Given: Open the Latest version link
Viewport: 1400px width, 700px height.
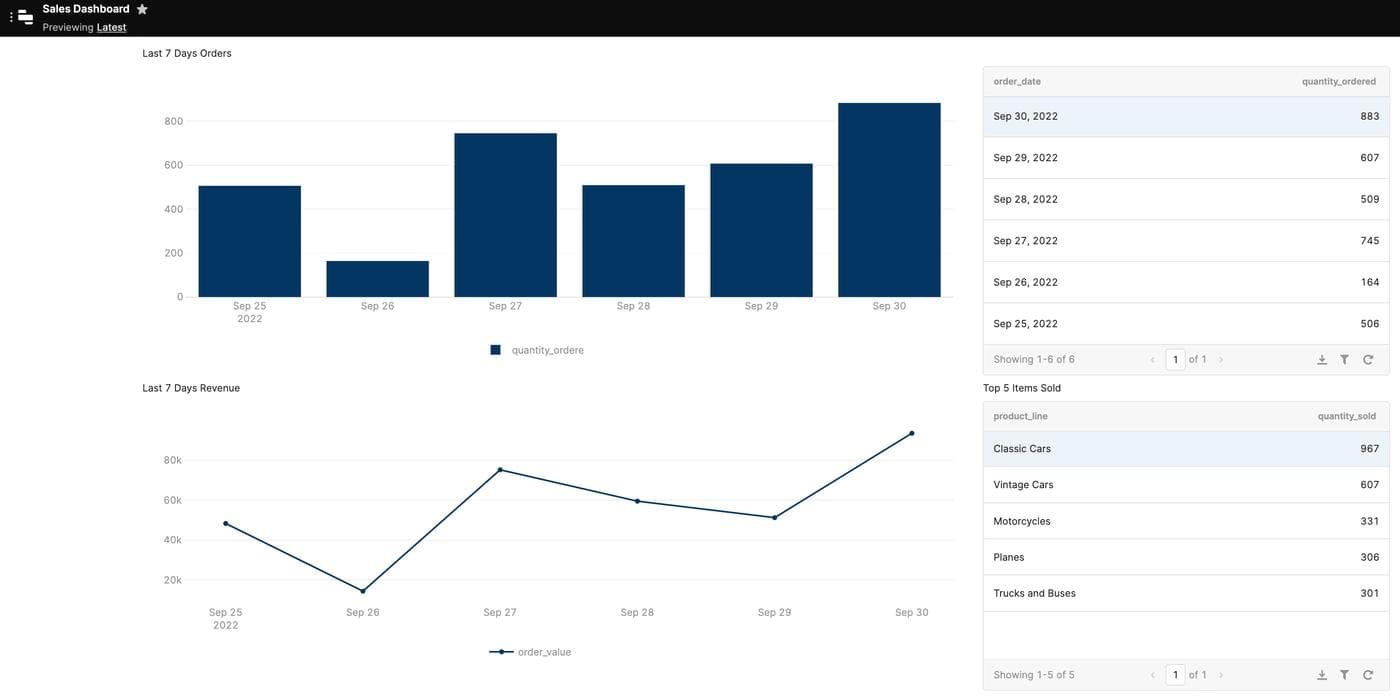Looking at the screenshot, I should coord(111,28).
